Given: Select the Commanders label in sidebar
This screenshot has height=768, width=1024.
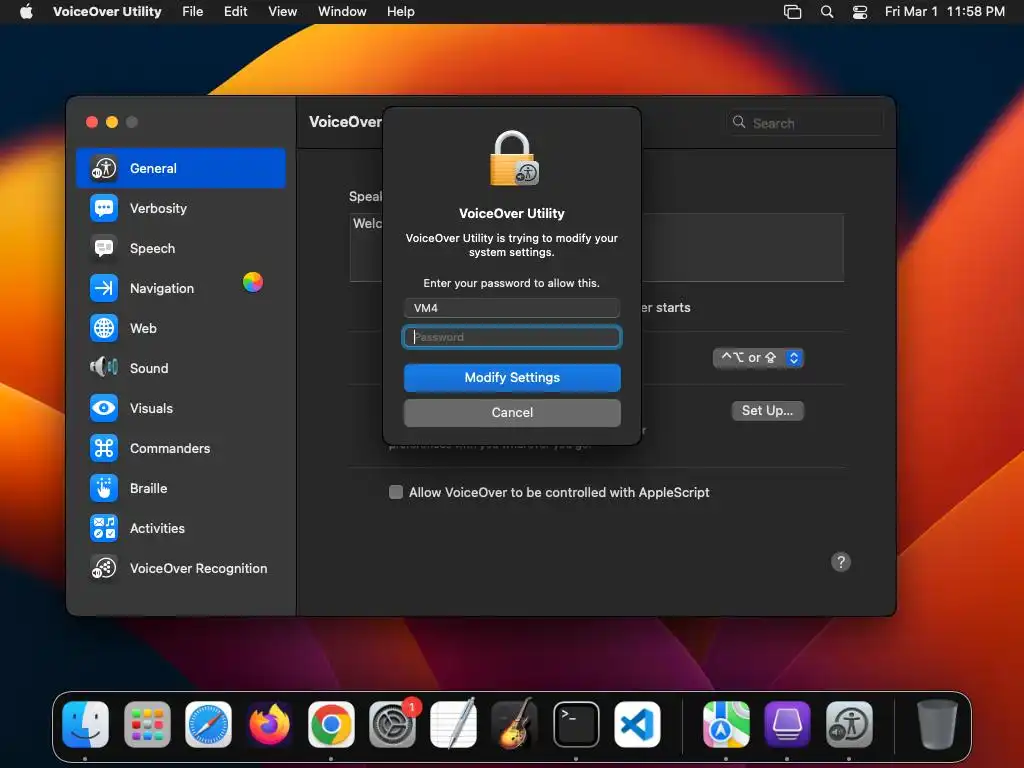Looking at the screenshot, I should click(x=170, y=448).
